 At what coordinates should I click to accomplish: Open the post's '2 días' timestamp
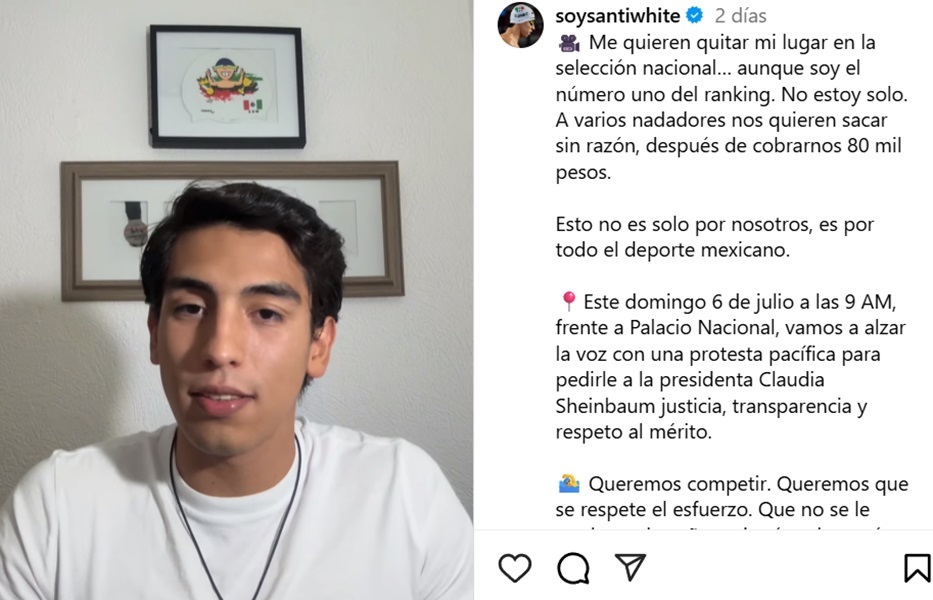tap(740, 15)
